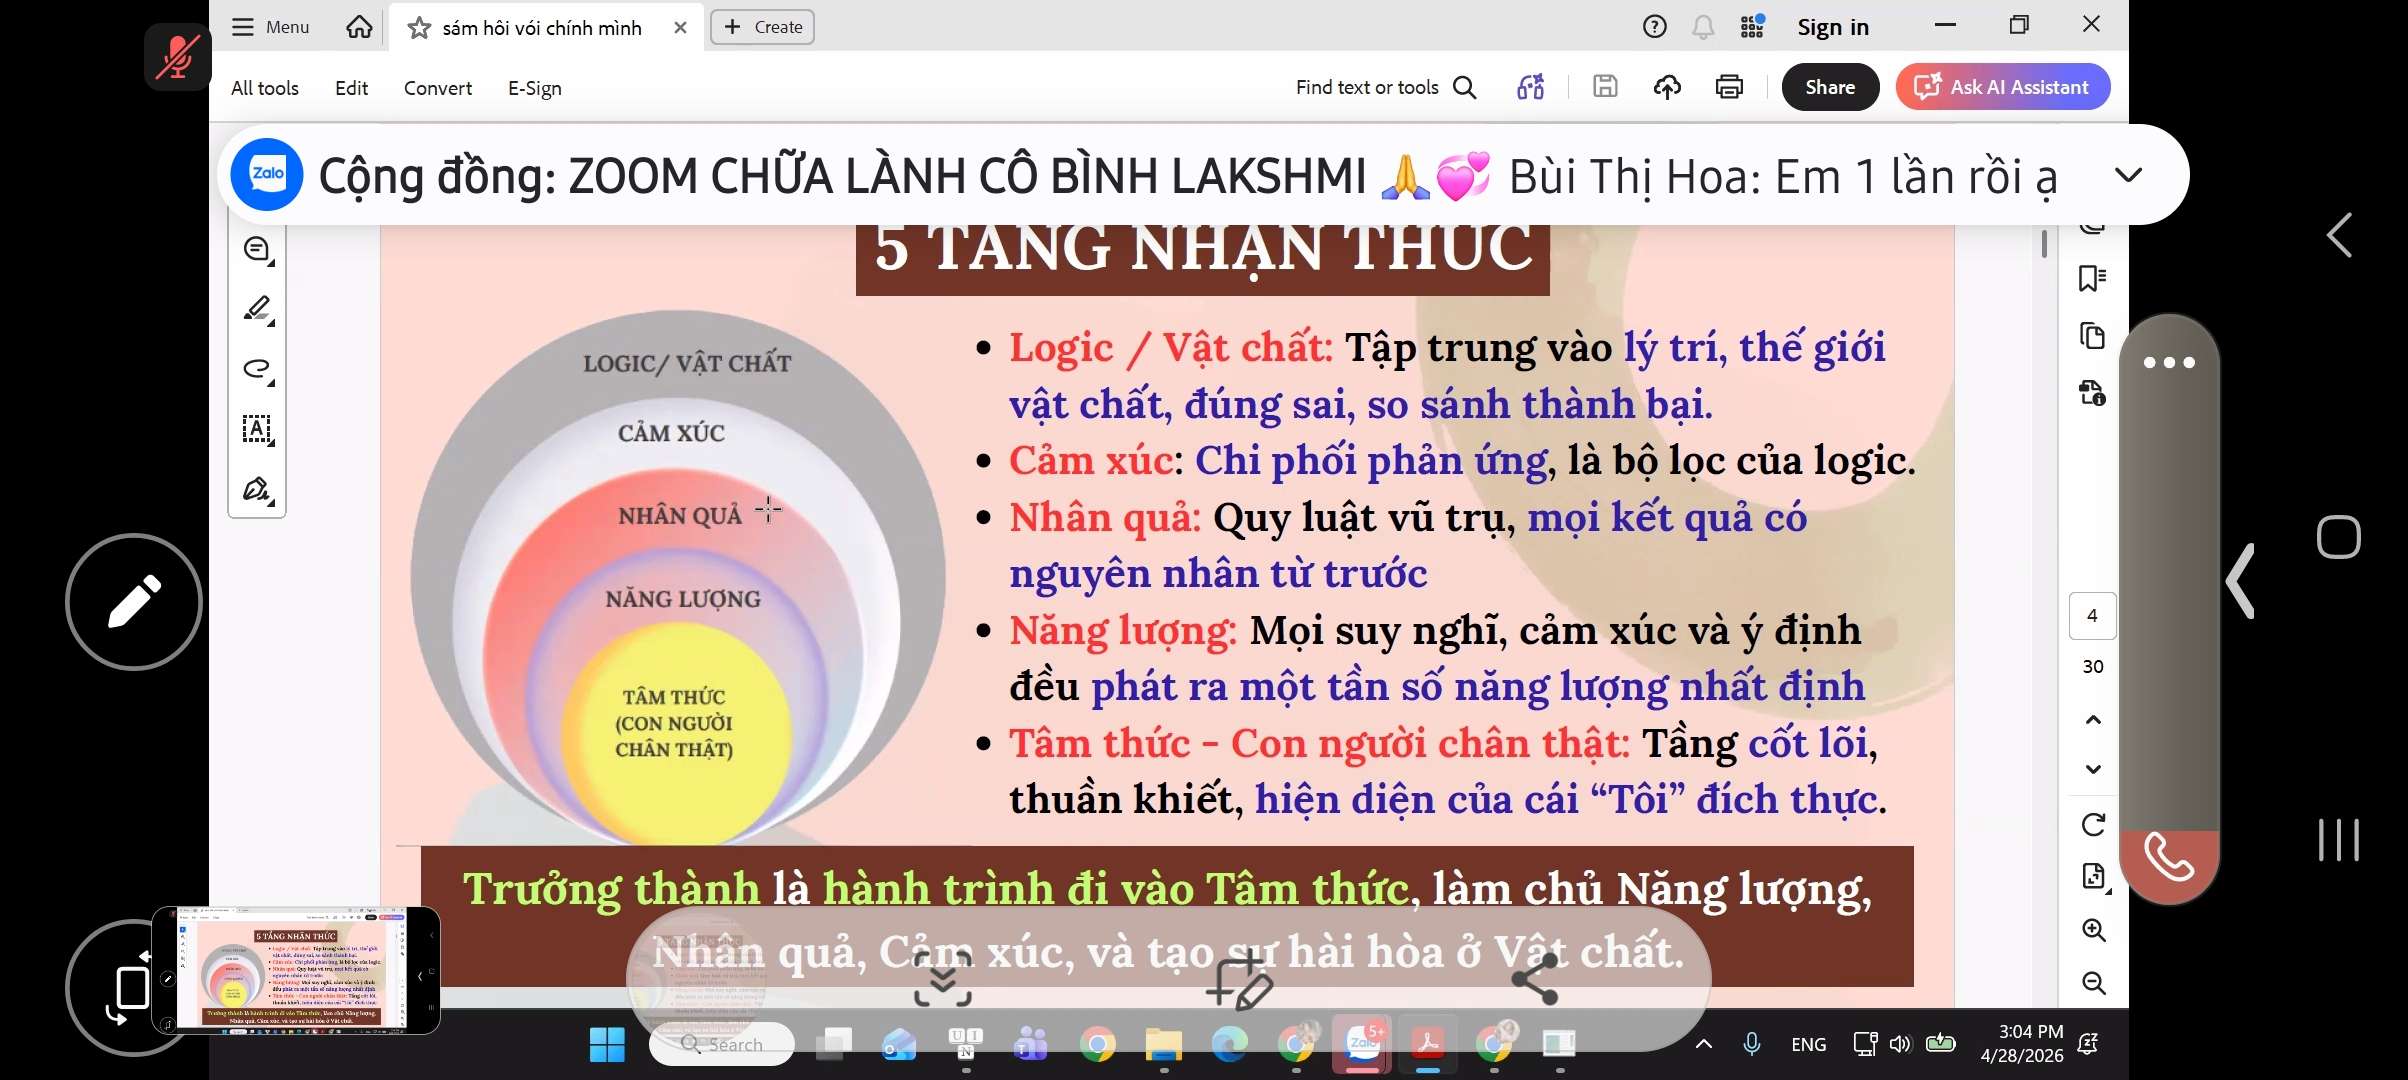Expand the Zalo notification banner chevron

click(2129, 175)
